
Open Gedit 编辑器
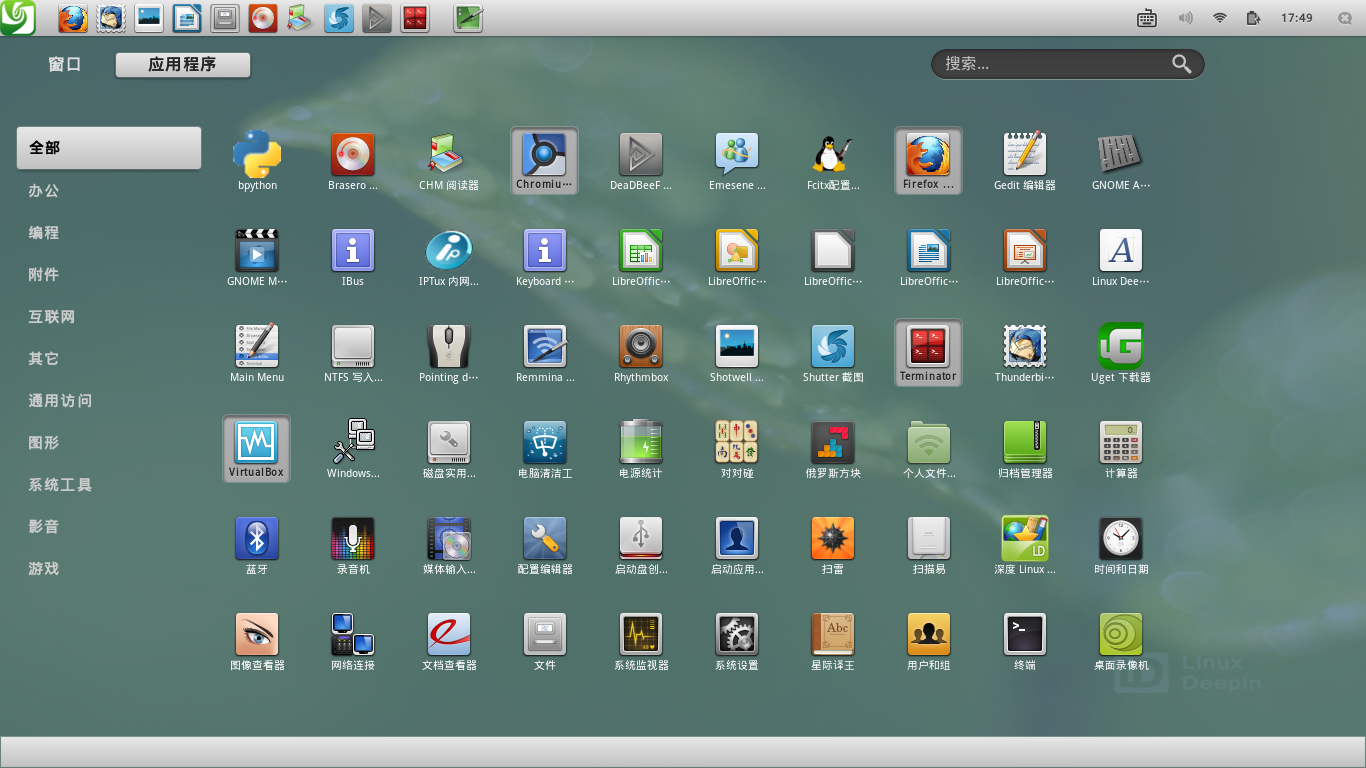coord(1025,162)
